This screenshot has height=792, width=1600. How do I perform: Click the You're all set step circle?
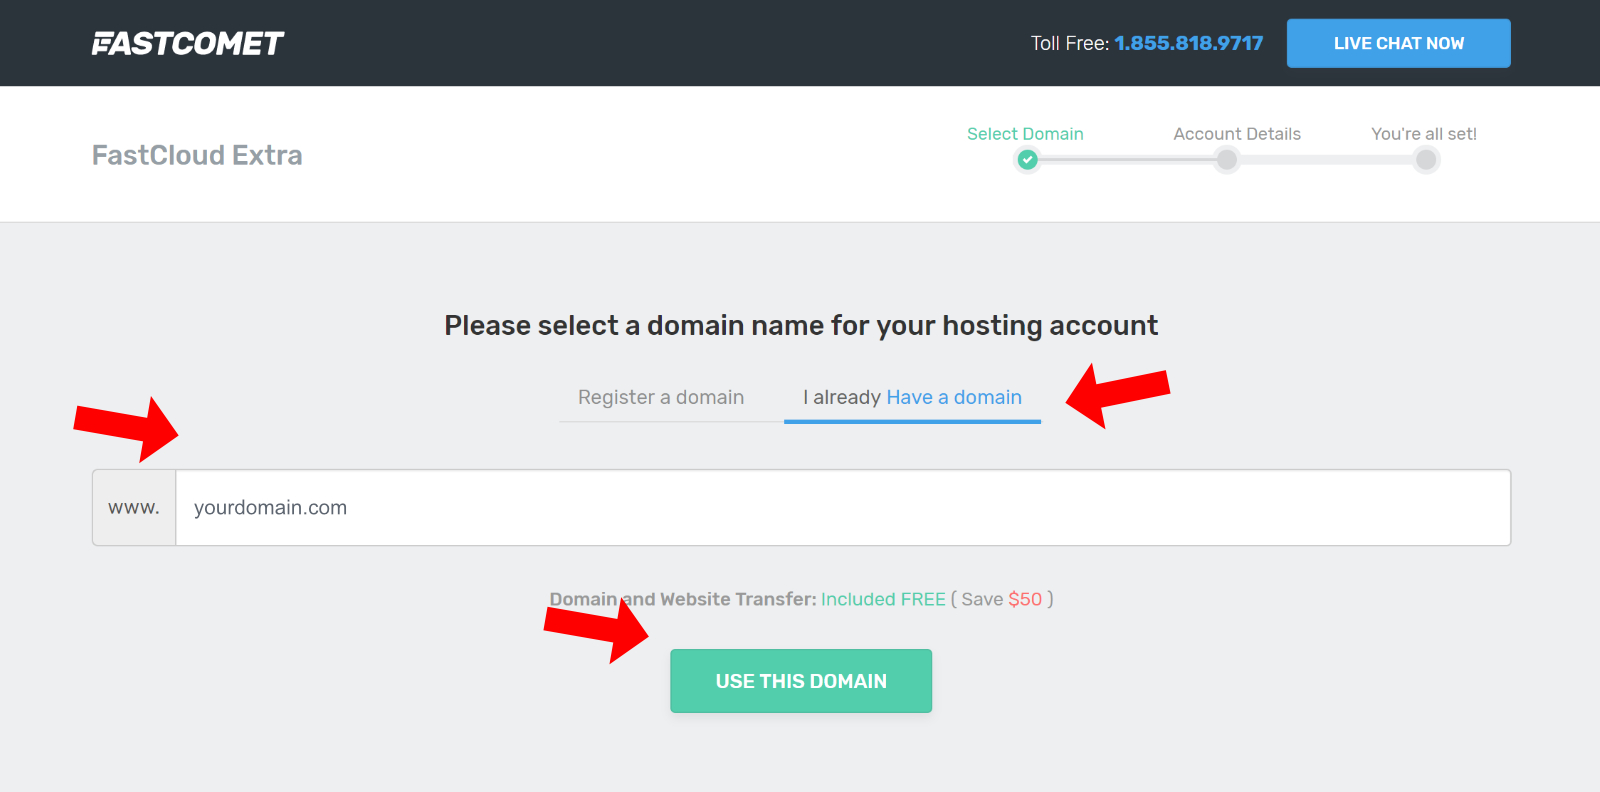(x=1427, y=160)
